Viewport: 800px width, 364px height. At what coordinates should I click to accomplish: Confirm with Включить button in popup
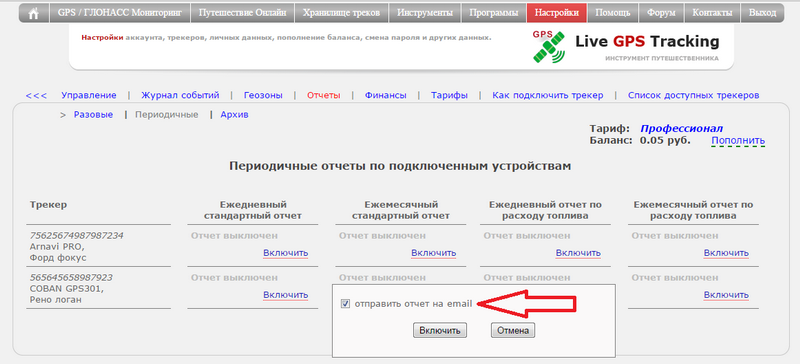tap(440, 331)
